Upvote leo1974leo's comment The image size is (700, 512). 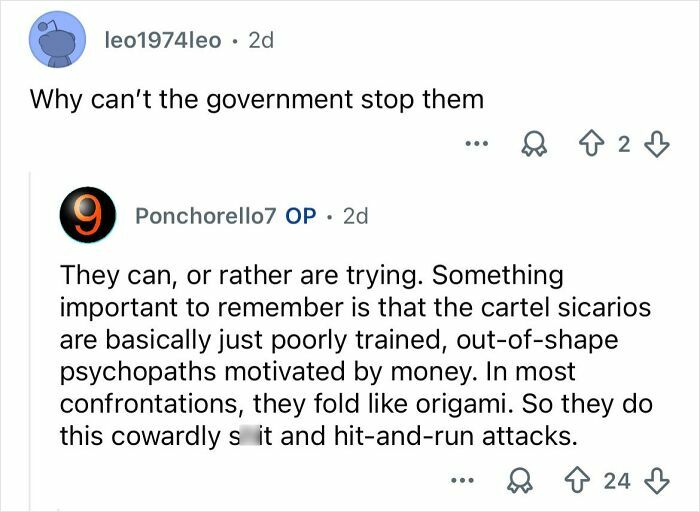click(594, 144)
